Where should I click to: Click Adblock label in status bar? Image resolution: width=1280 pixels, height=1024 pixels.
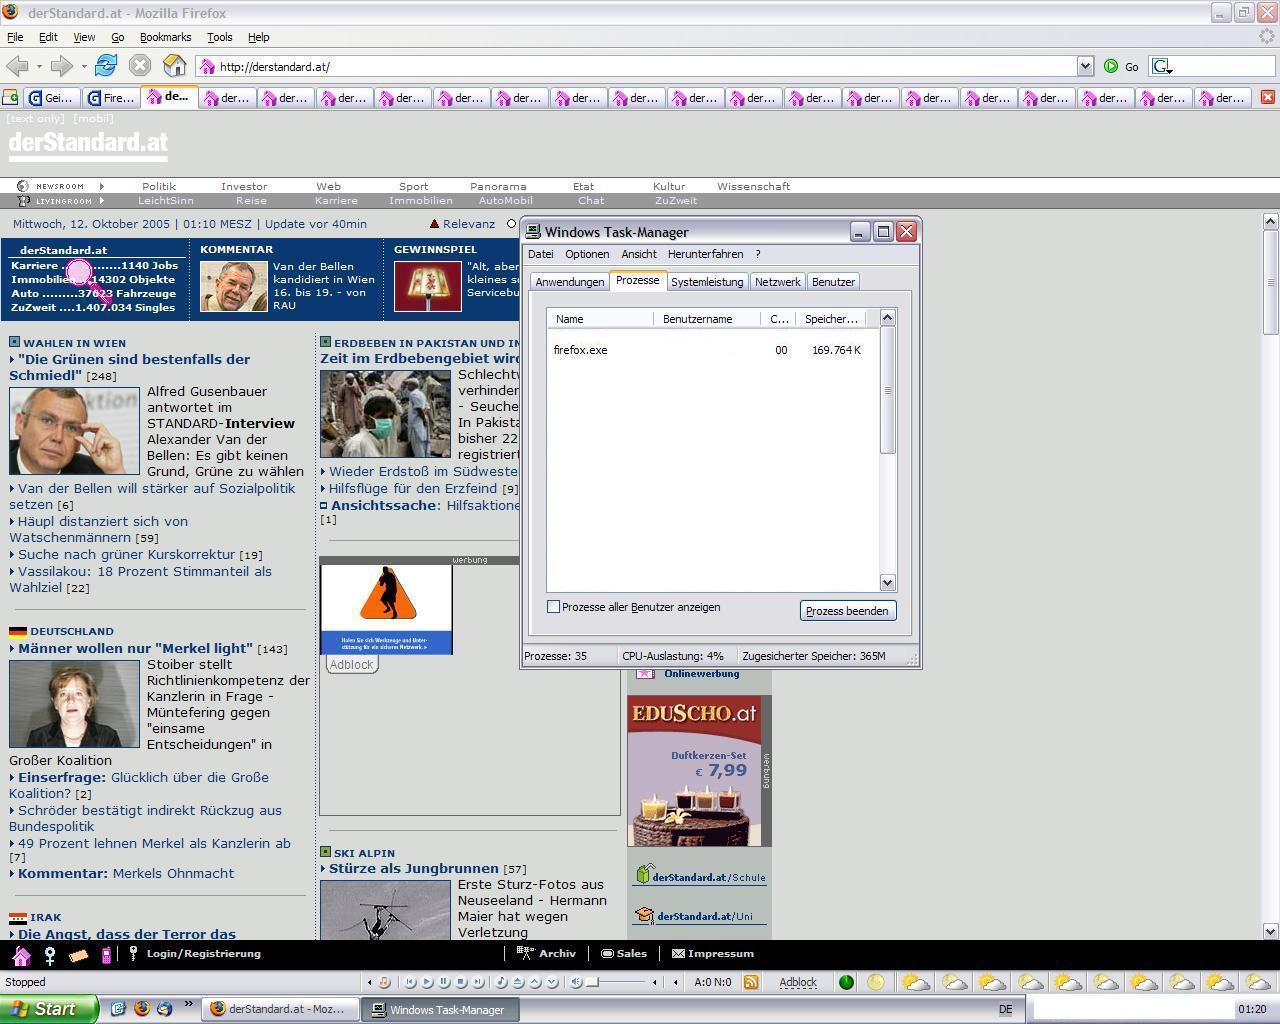(x=798, y=982)
